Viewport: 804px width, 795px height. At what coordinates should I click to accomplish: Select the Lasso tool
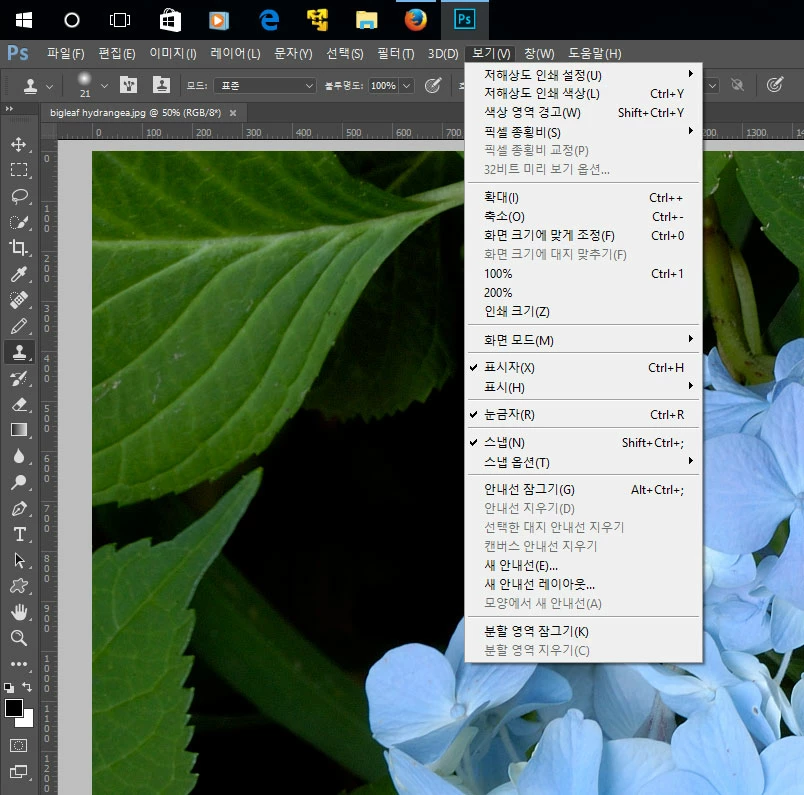pyautogui.click(x=19, y=196)
